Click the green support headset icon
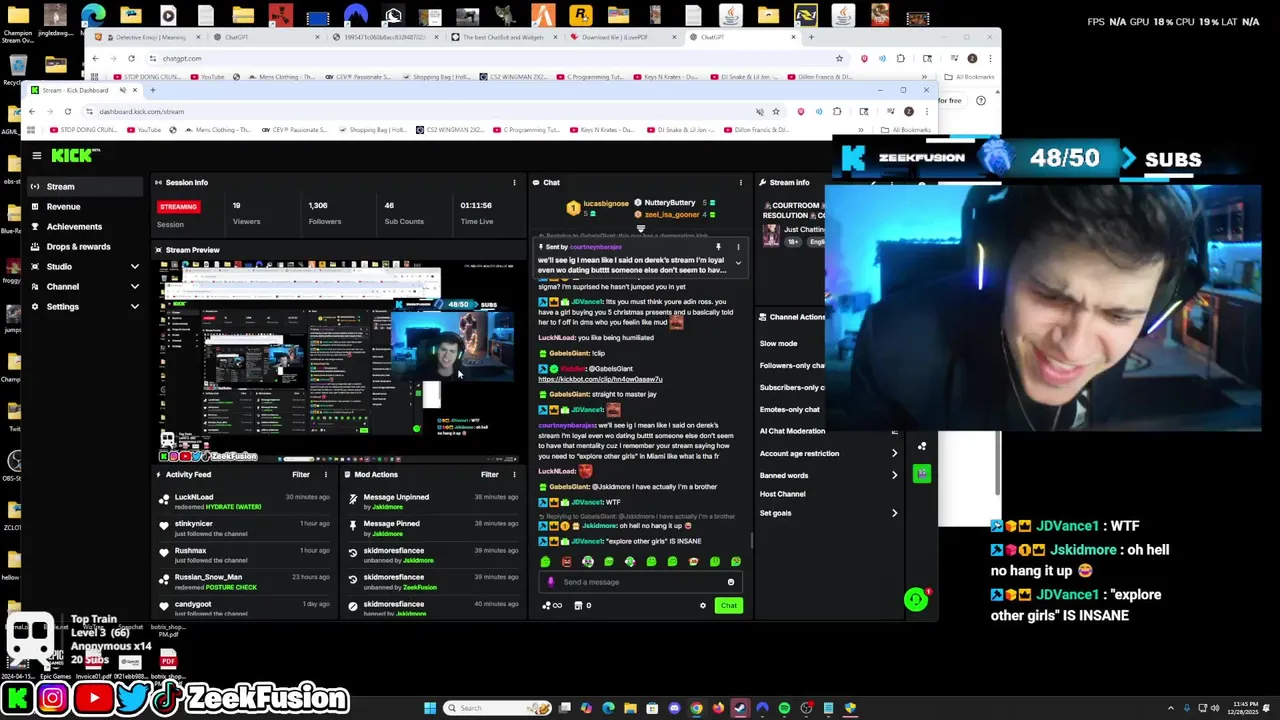Image resolution: width=1280 pixels, height=720 pixels. point(916,599)
